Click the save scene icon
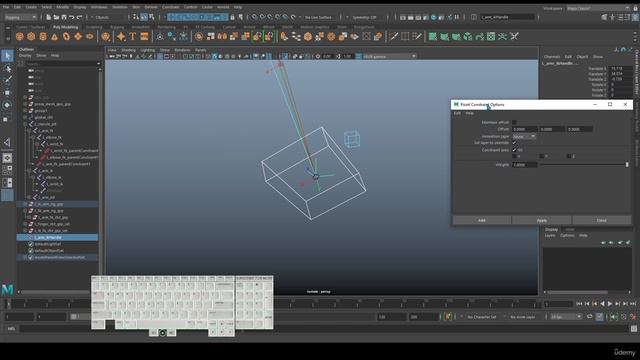 (x=64, y=17)
